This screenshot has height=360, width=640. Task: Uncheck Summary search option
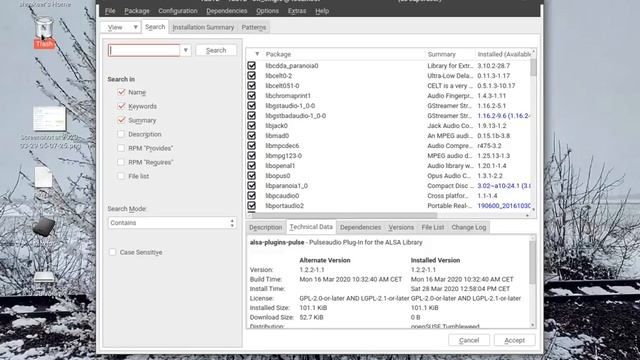click(121, 120)
